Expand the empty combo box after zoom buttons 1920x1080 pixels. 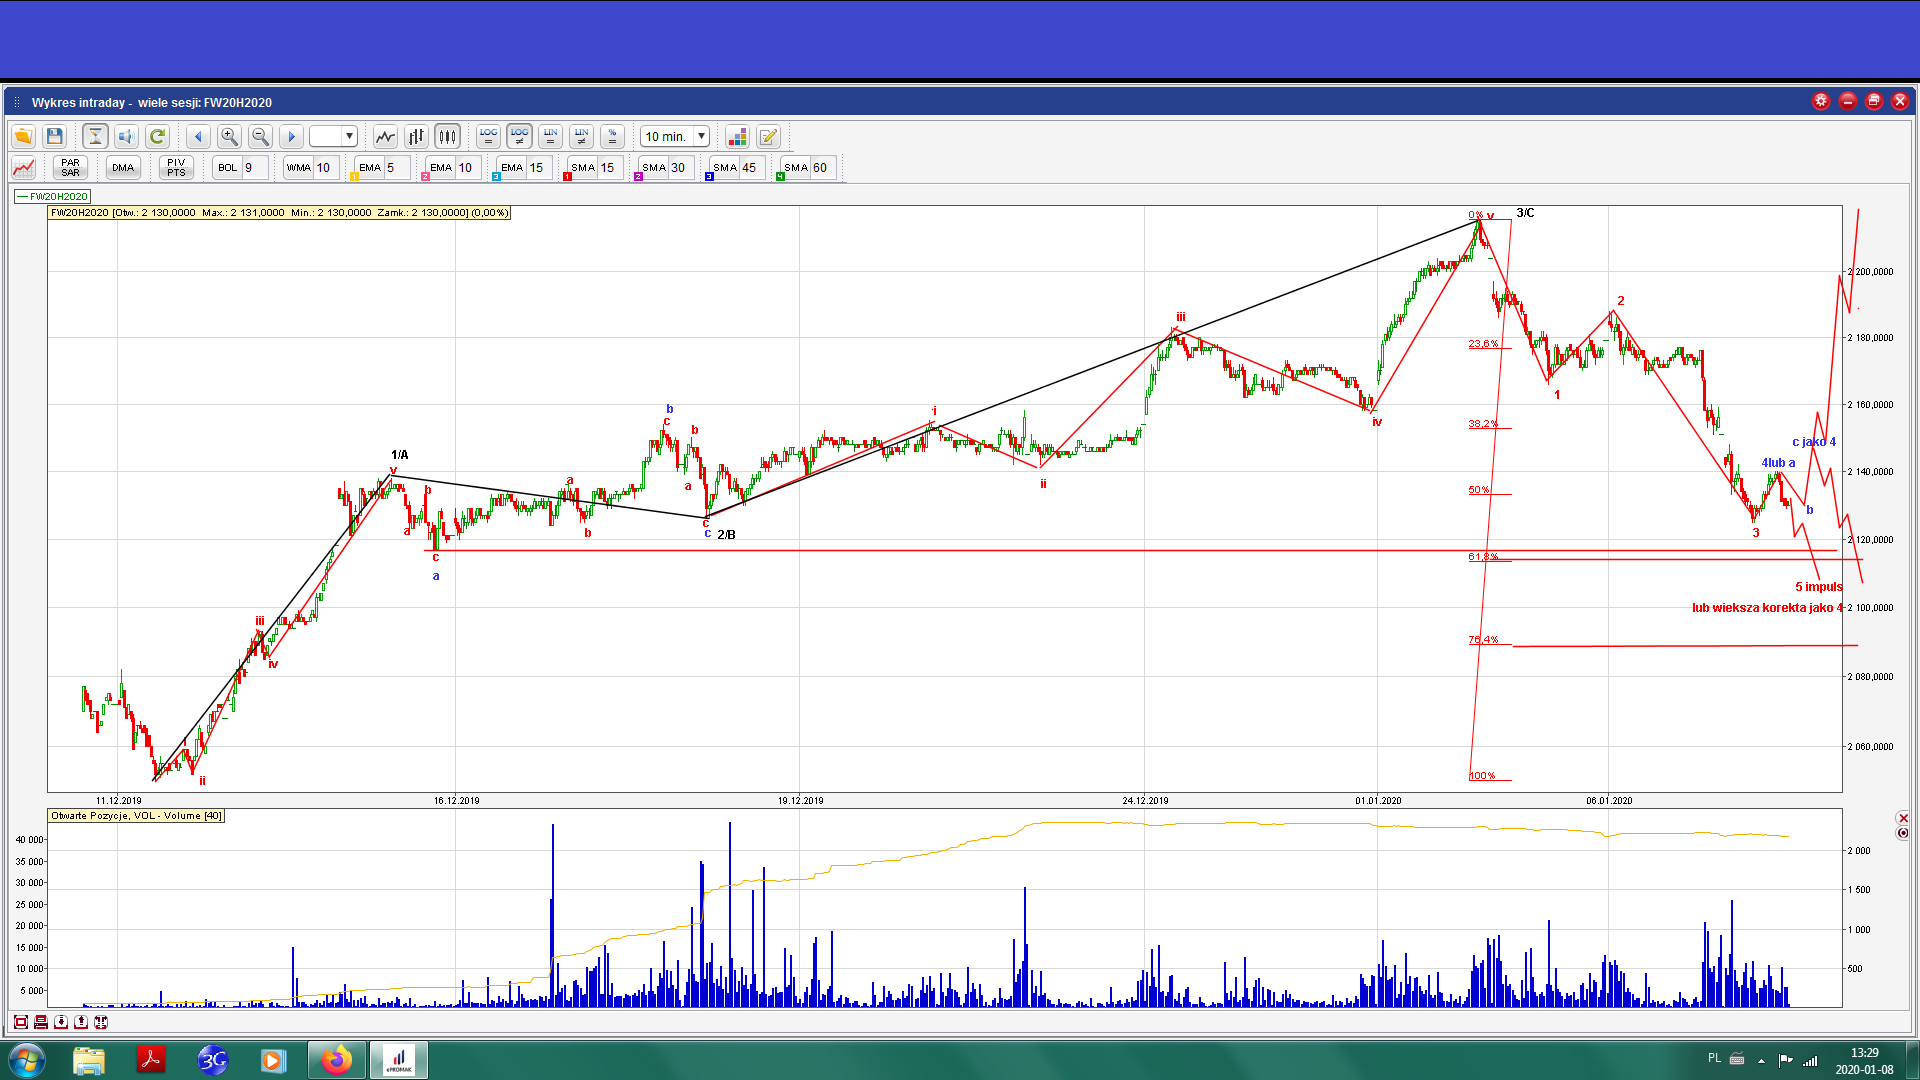349,136
